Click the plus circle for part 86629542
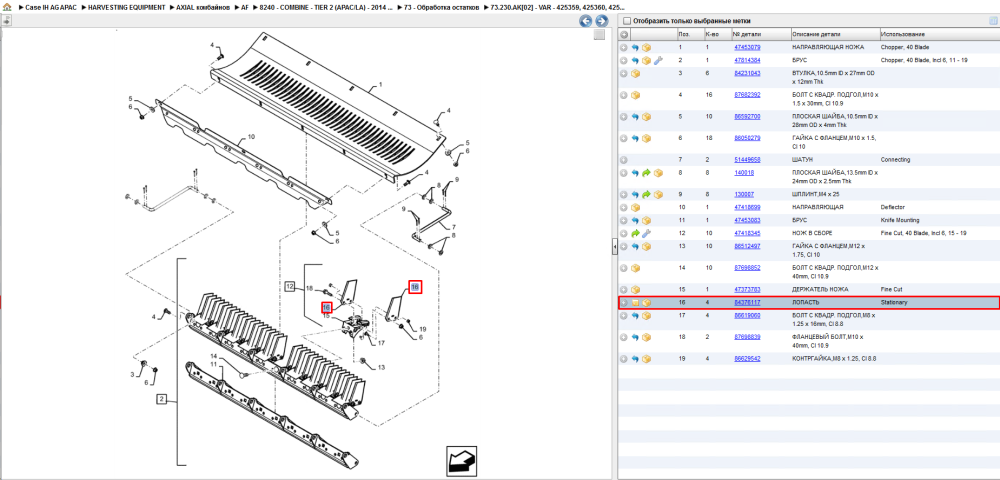 pyautogui.click(x=624, y=359)
